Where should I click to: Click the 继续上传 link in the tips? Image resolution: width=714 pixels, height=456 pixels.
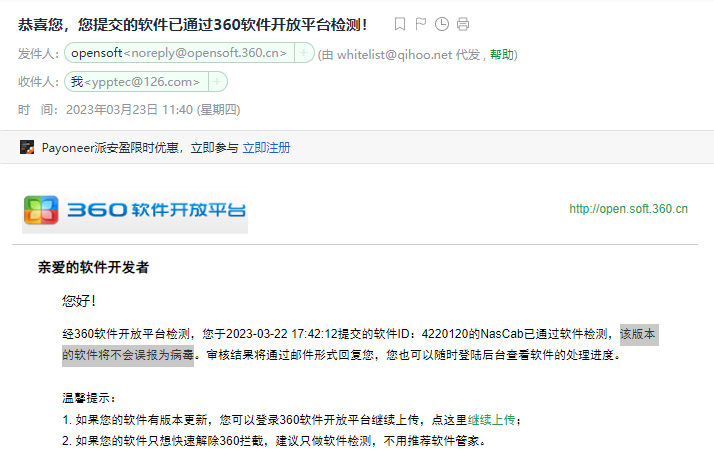[492, 420]
